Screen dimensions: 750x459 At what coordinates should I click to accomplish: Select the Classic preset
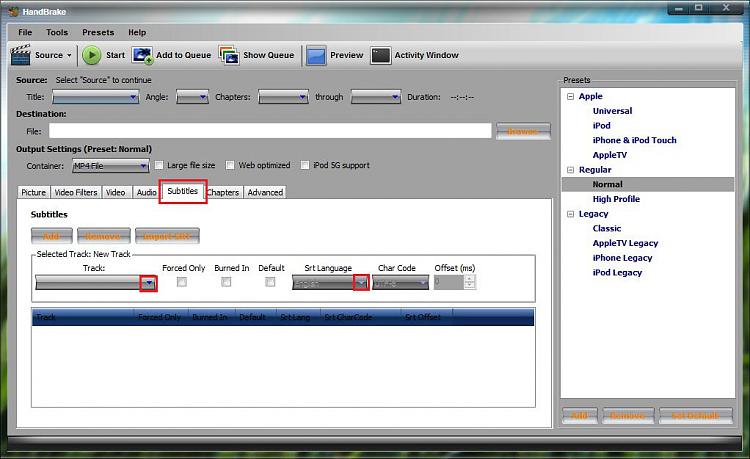607,229
